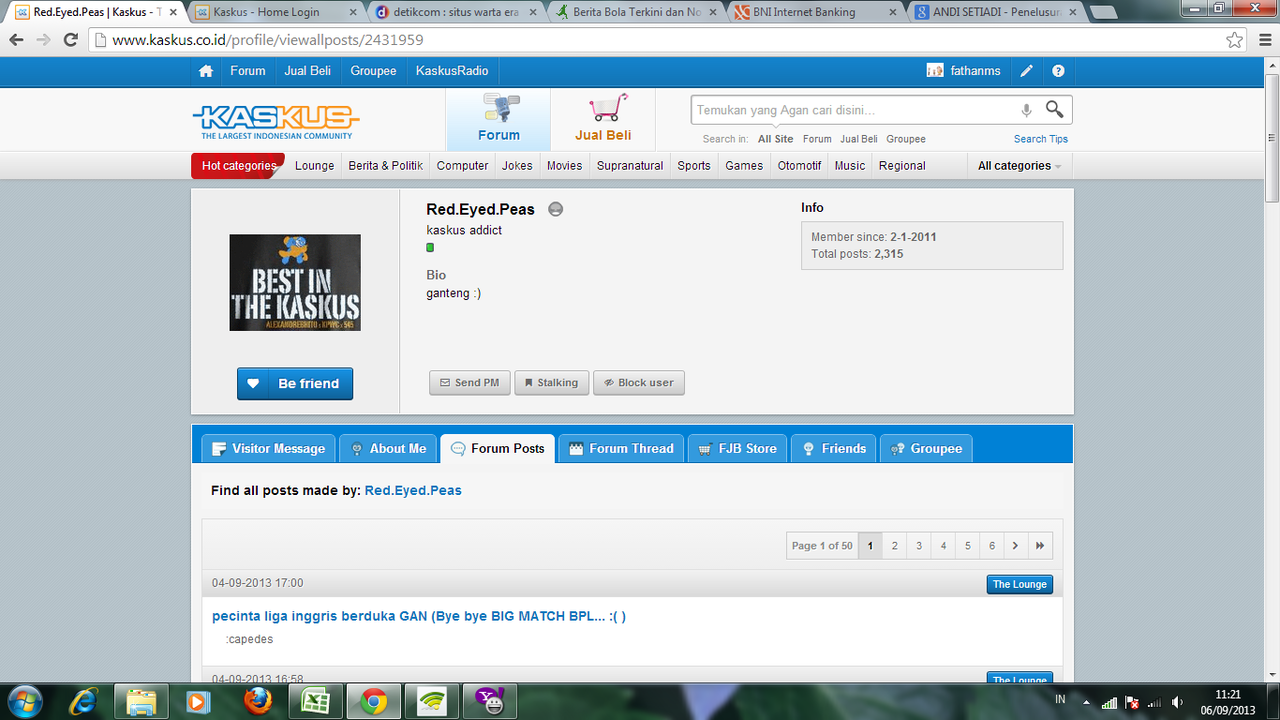
Task: Switch to the detikcom browser tab
Action: pos(457,12)
